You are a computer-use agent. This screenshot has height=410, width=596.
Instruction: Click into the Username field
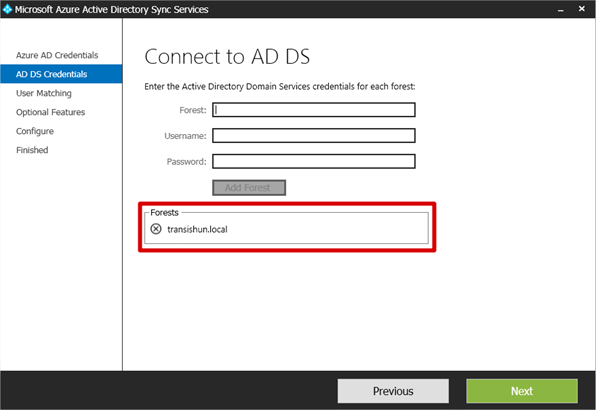point(314,136)
